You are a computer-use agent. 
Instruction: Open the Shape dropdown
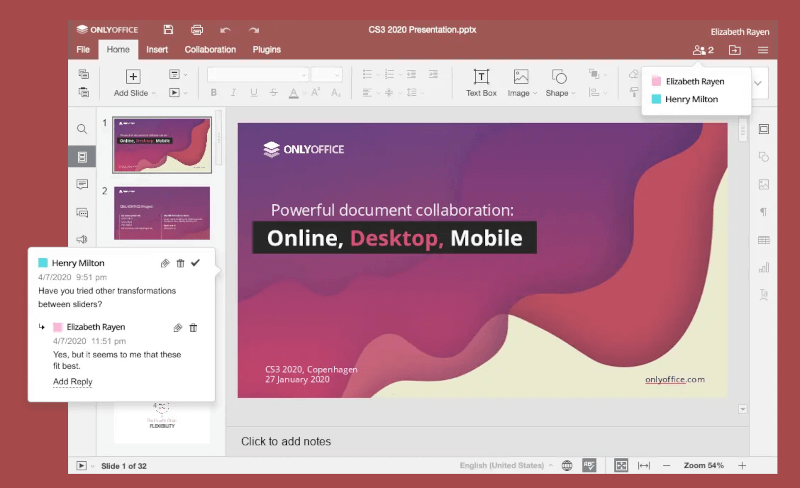(x=559, y=93)
